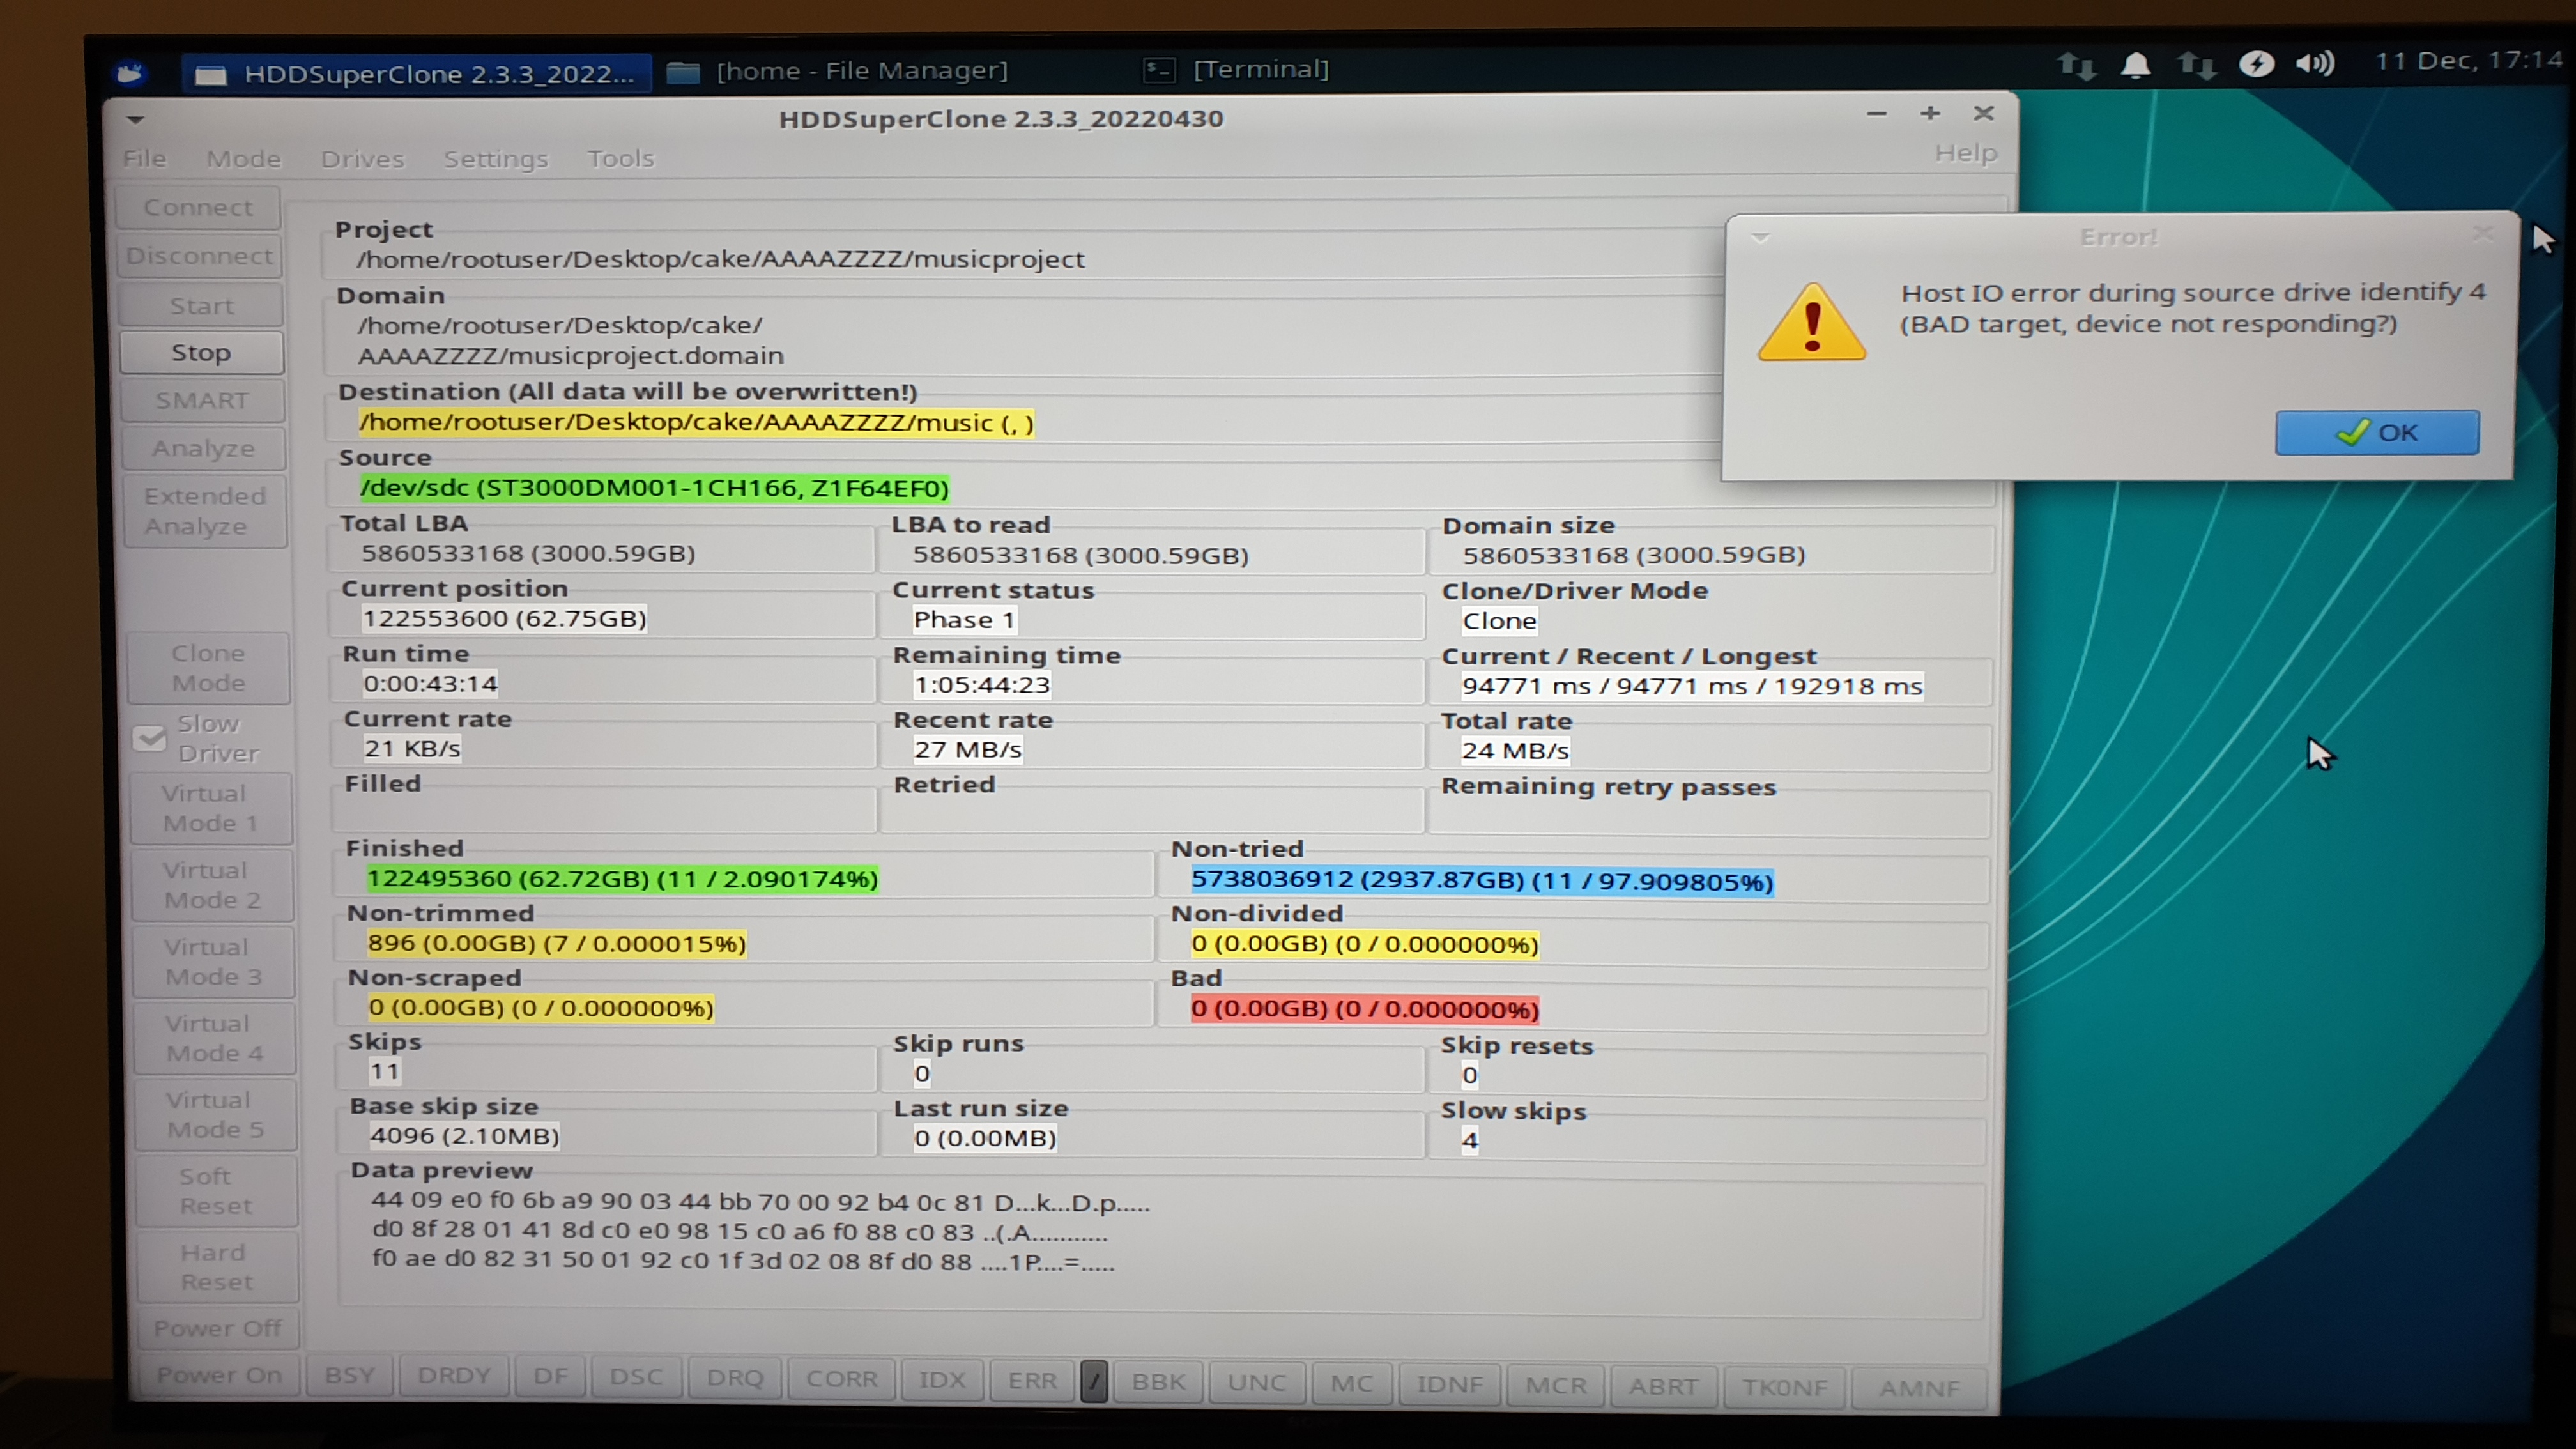The image size is (2576, 1449).
Task: Open the Drives menu
Action: click(x=362, y=159)
